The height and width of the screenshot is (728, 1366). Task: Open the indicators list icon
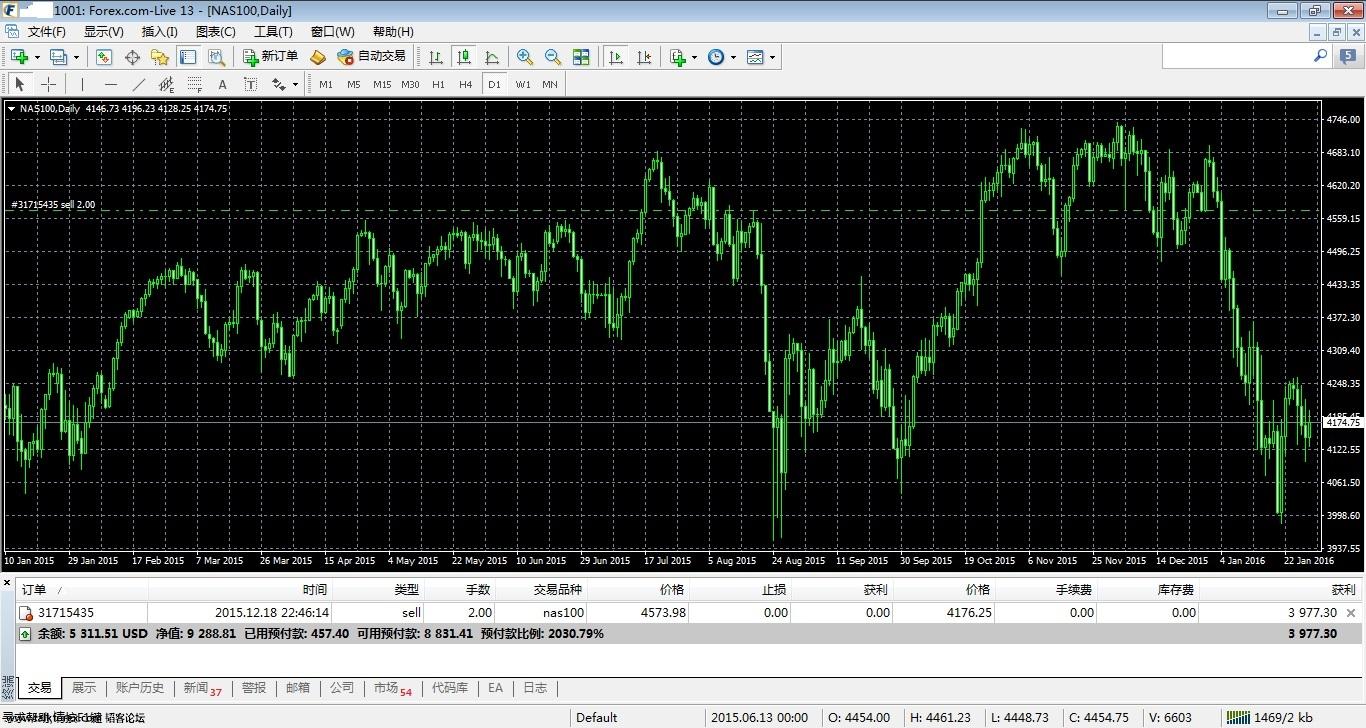pos(677,57)
